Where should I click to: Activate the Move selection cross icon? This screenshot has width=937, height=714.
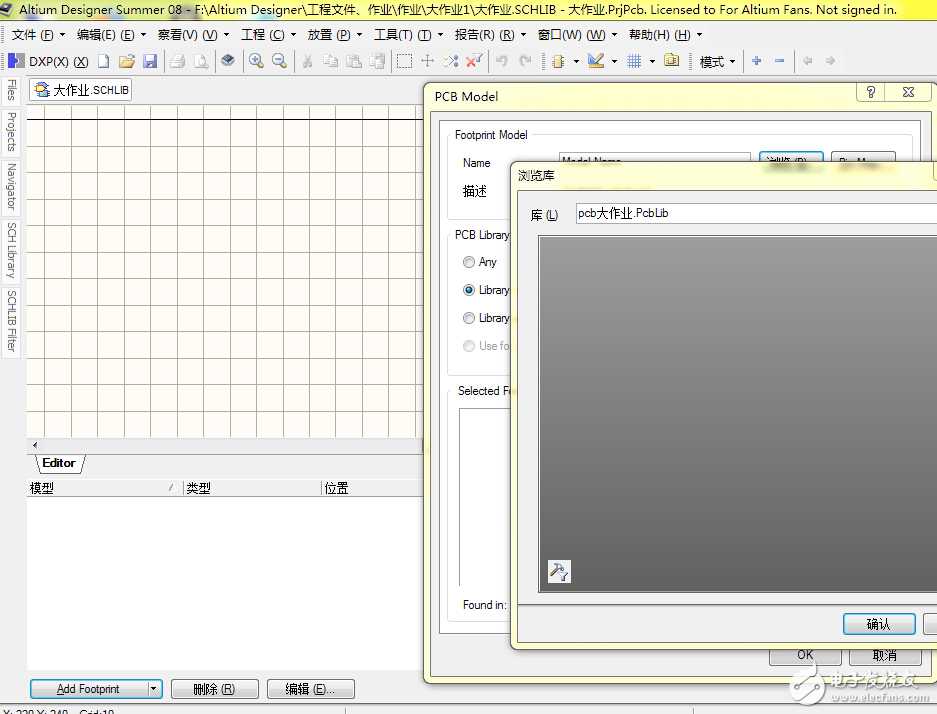(x=427, y=60)
